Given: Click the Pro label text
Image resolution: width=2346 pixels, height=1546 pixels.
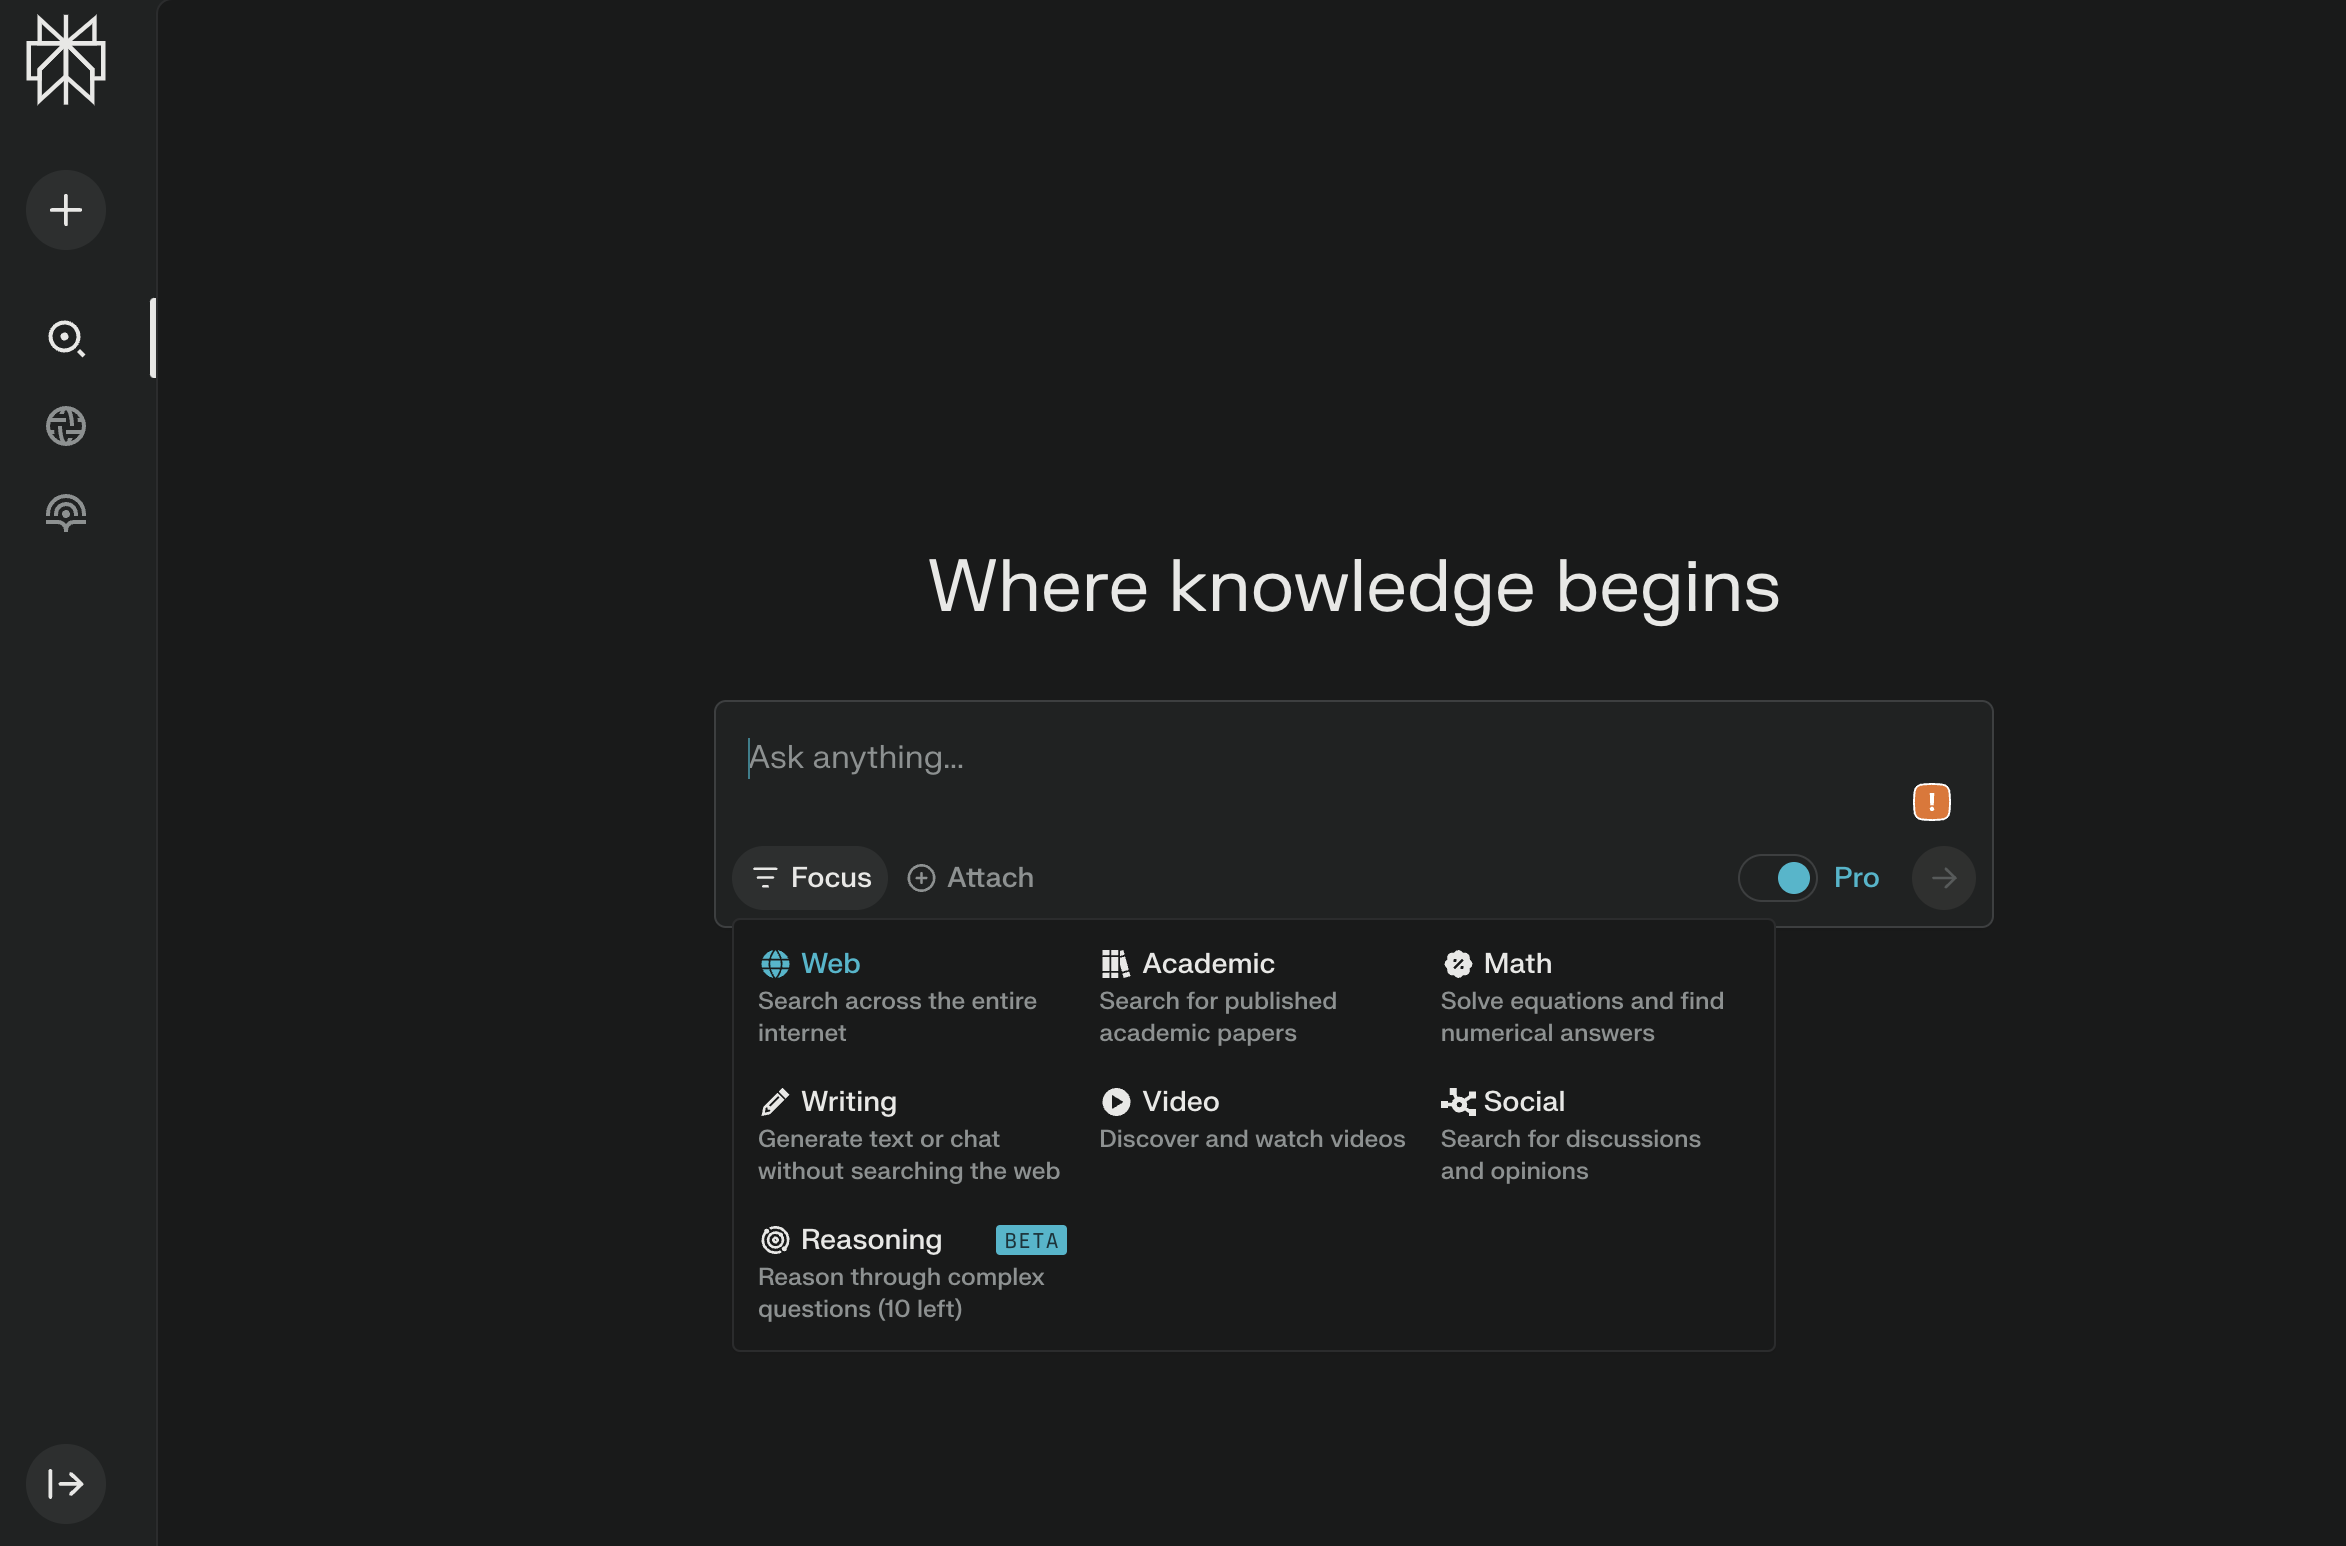Looking at the screenshot, I should point(1856,878).
